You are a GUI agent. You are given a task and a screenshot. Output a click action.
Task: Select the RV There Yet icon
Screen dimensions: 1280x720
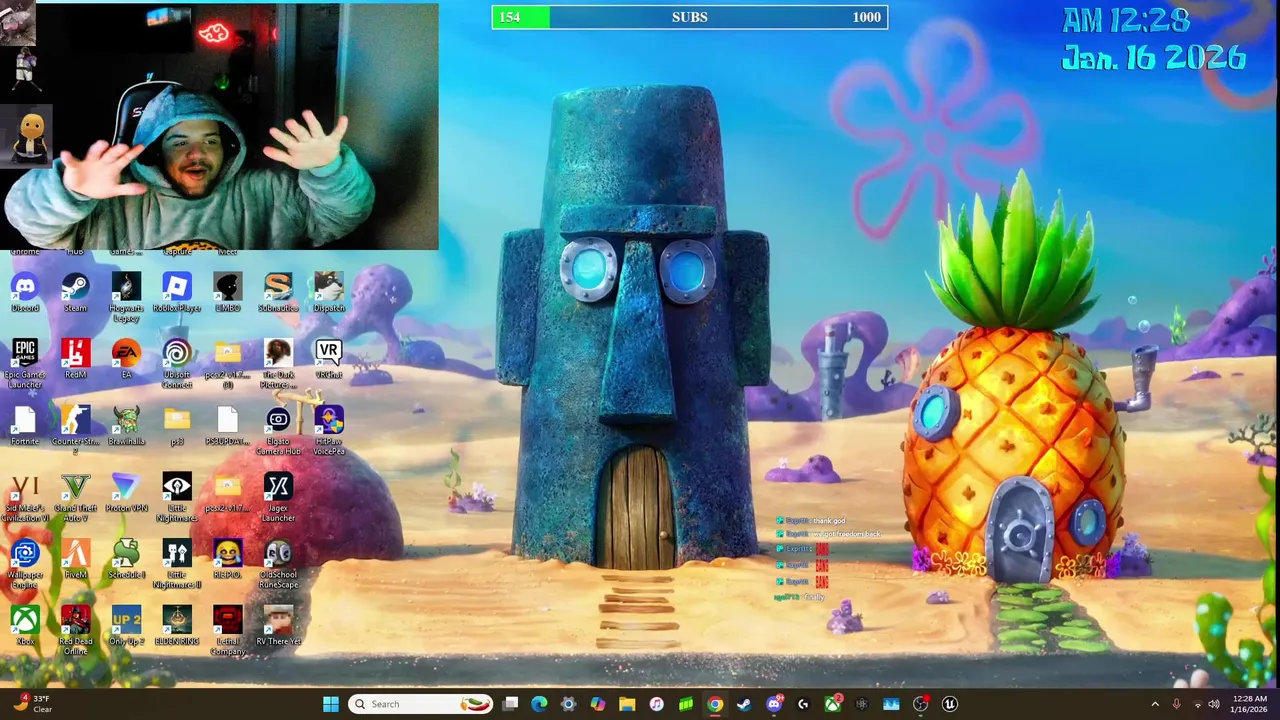click(x=278, y=625)
